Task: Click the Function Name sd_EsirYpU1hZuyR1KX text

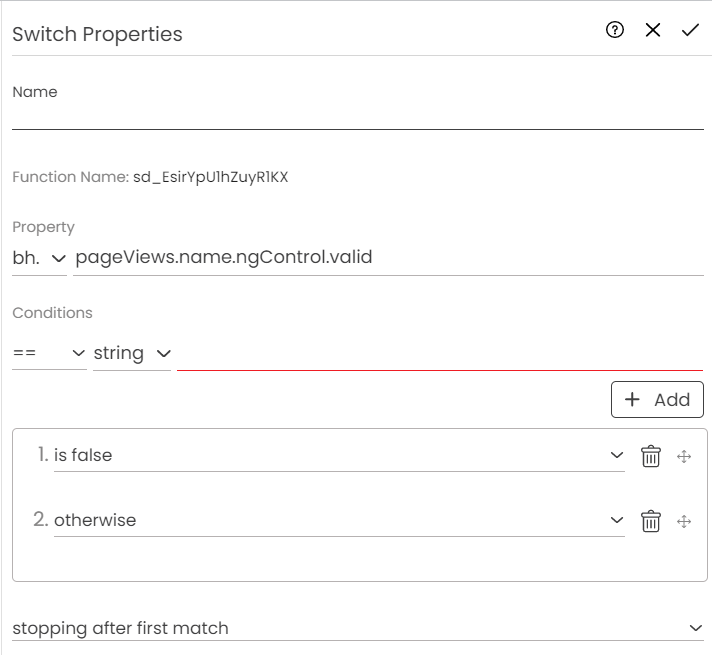Action: [210, 177]
